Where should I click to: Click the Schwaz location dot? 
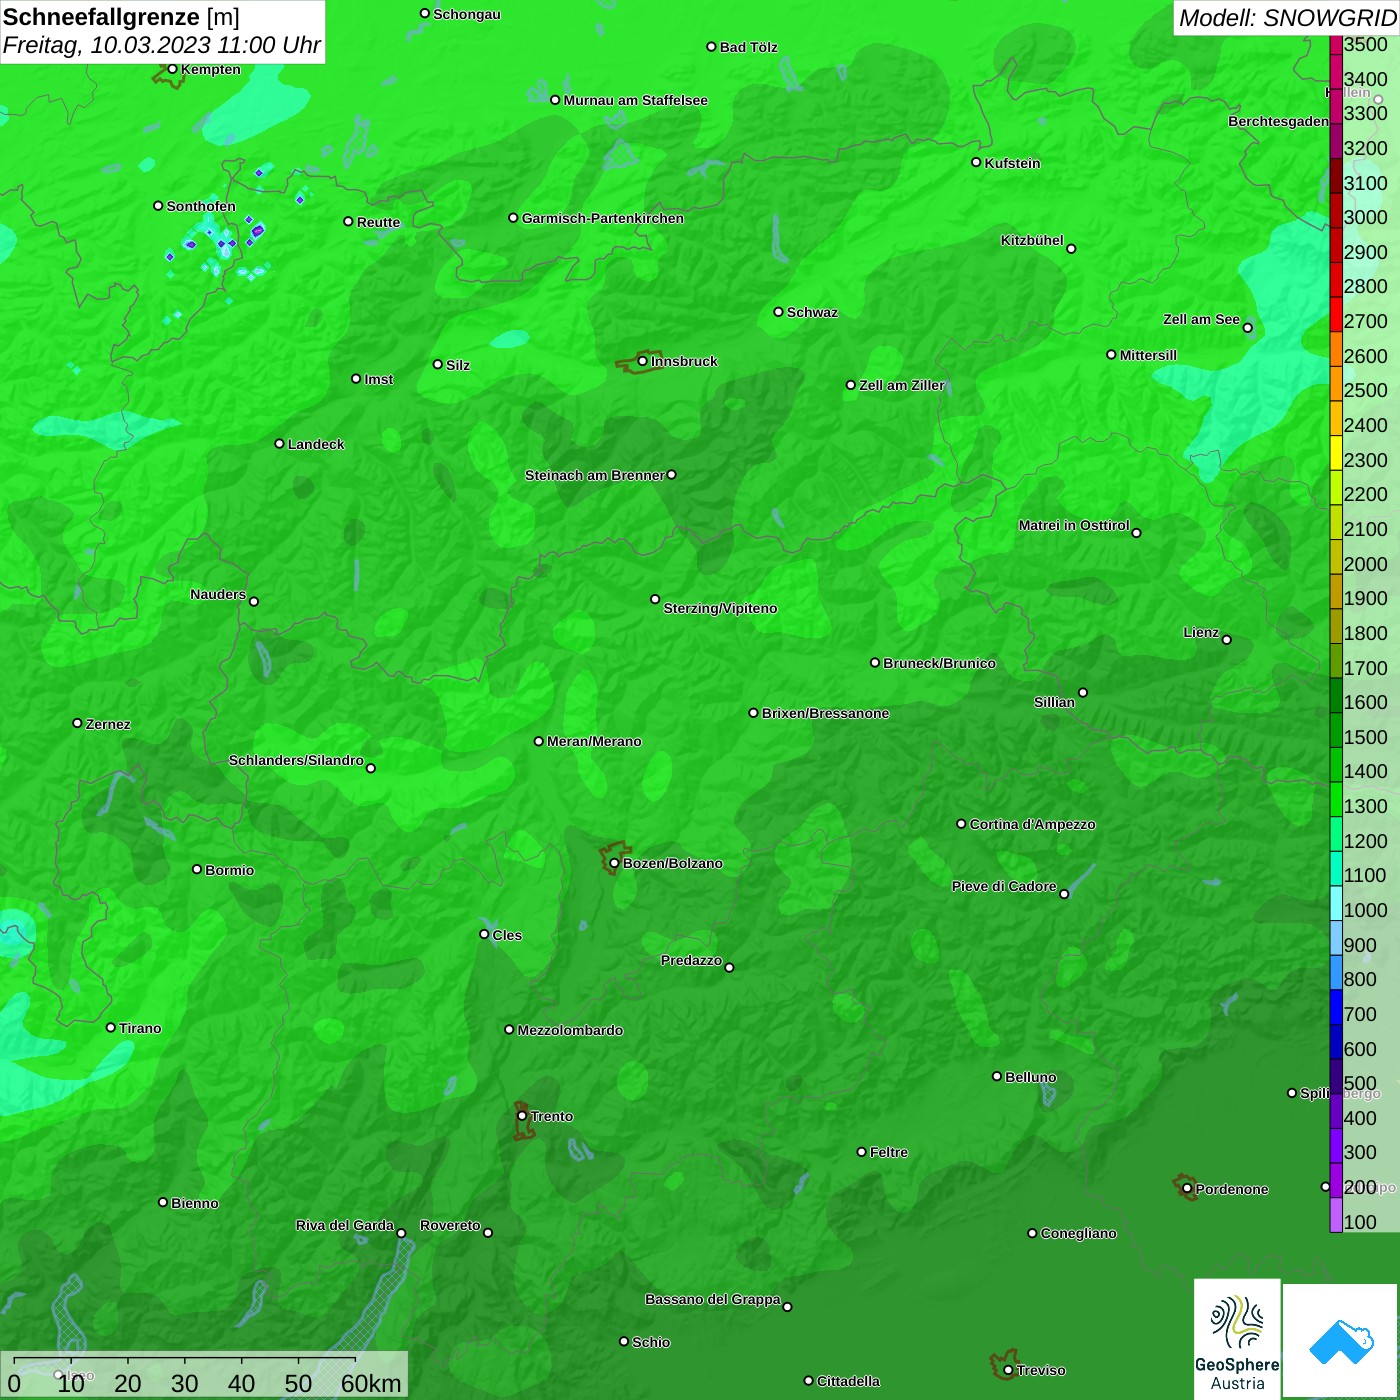coord(778,312)
